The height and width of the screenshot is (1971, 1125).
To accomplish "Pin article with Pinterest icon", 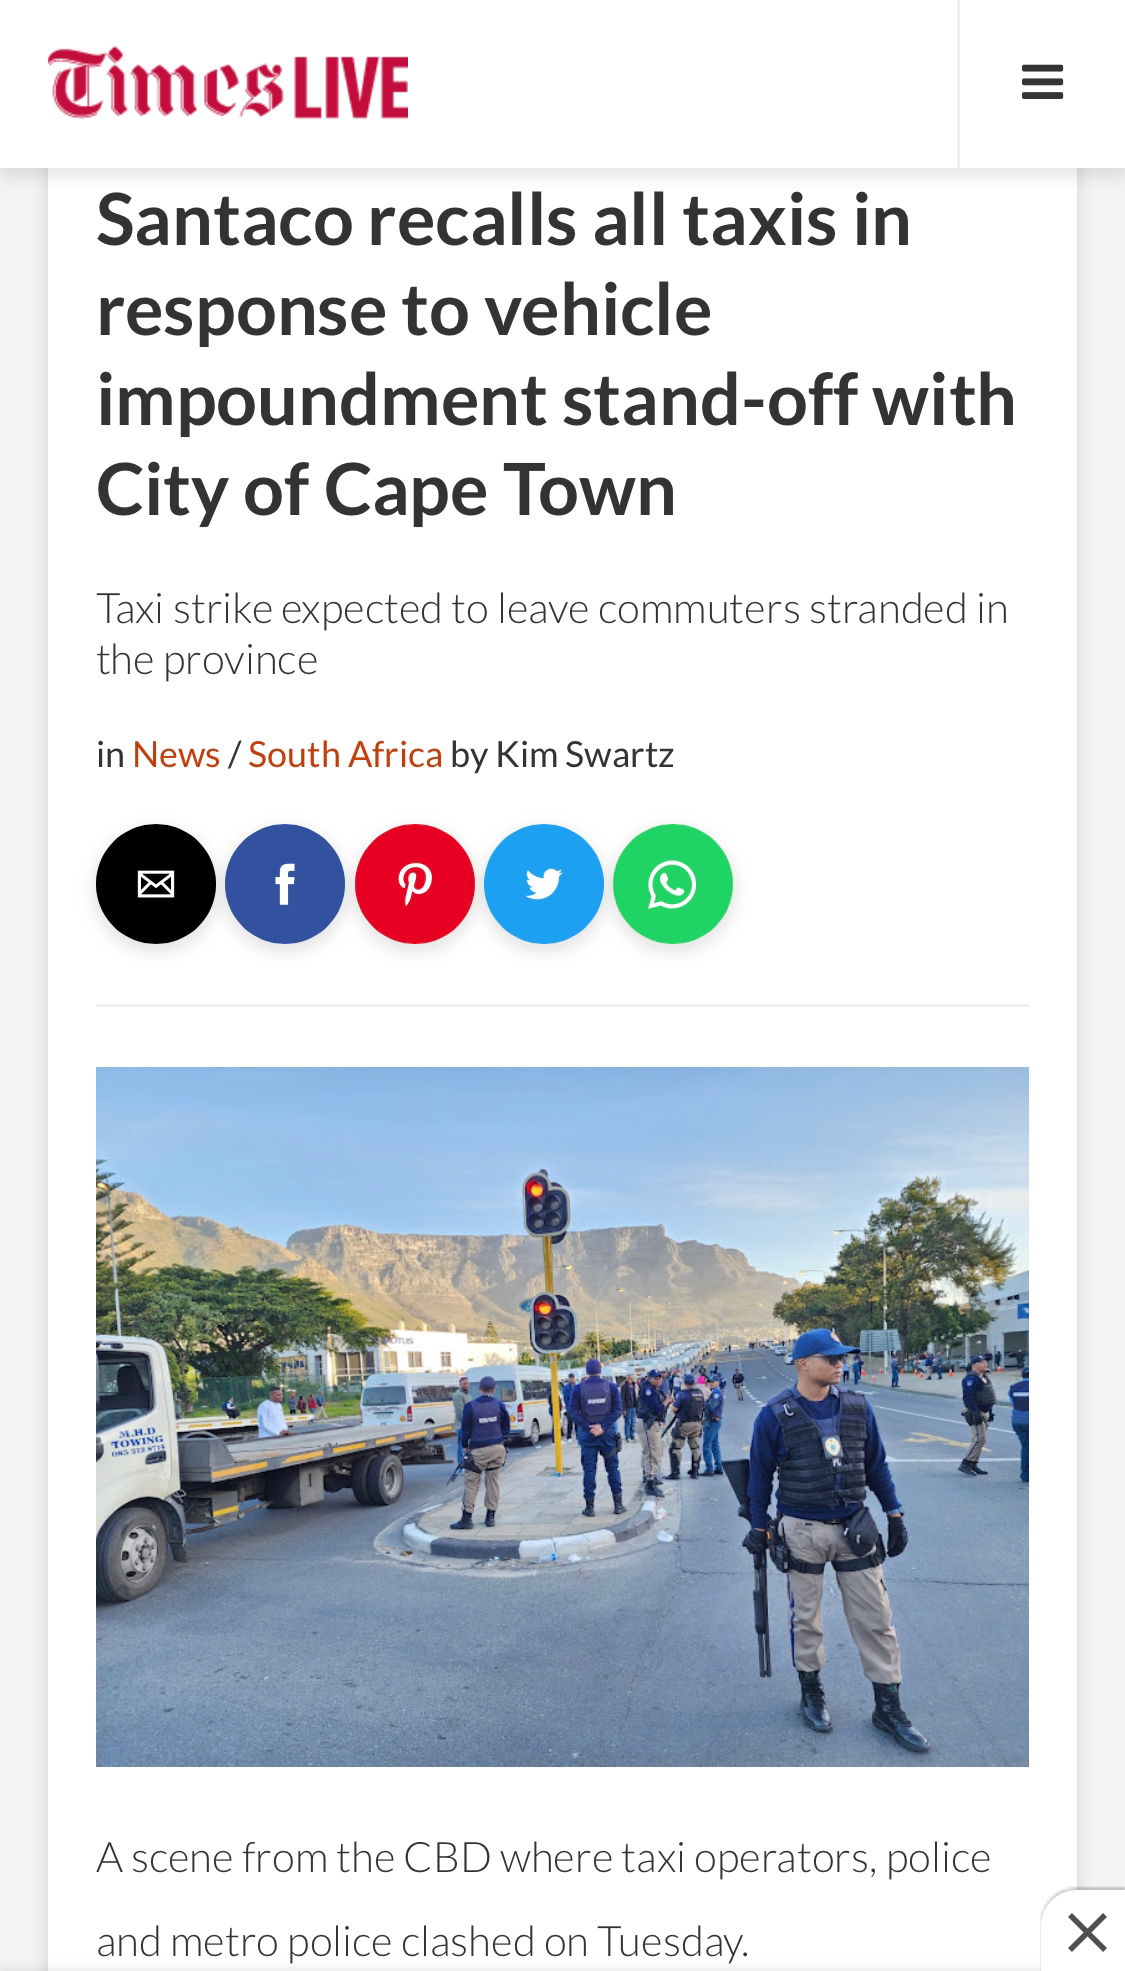I will point(415,884).
